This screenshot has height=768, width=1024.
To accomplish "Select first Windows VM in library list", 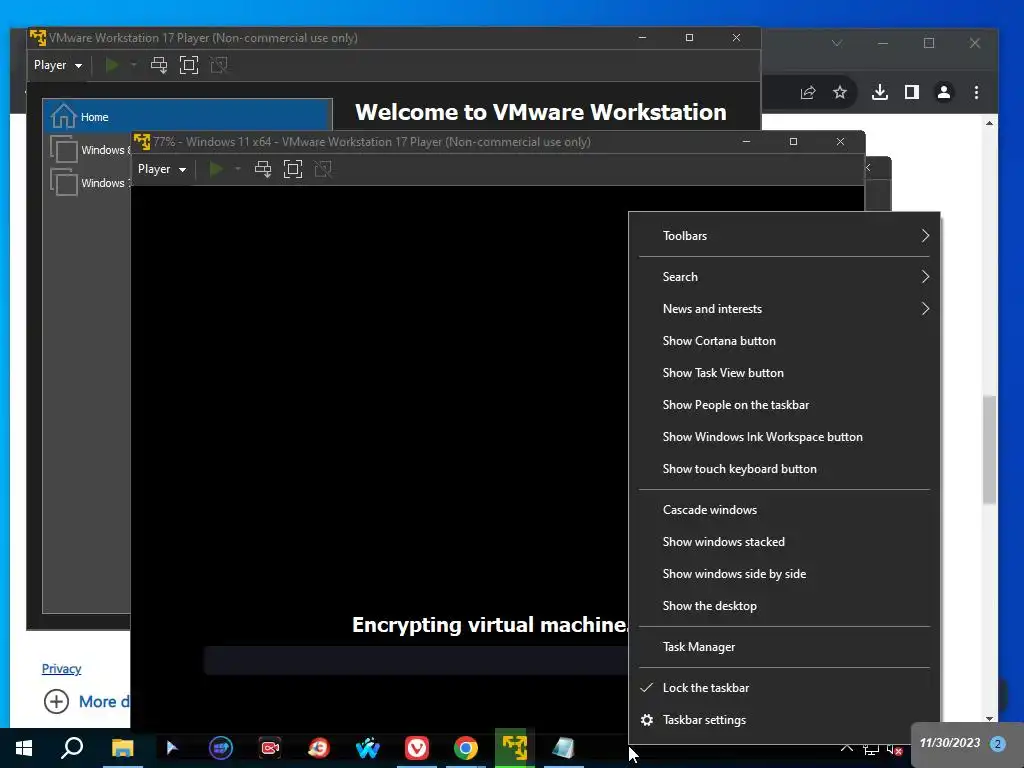I will 89,150.
